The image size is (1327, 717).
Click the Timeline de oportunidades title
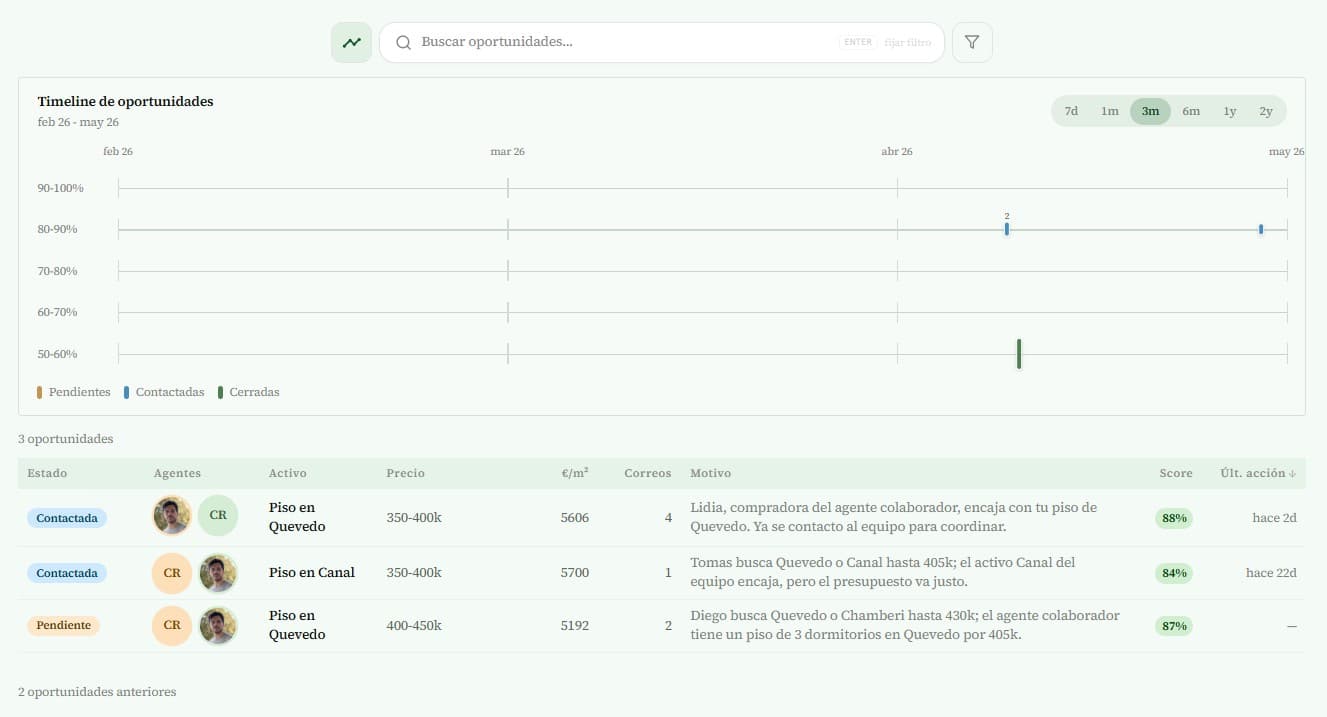[x=125, y=101]
